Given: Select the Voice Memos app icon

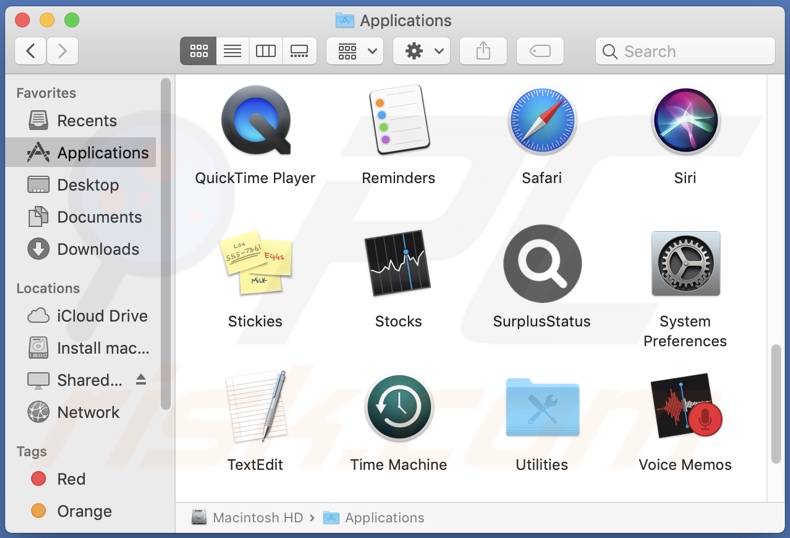Looking at the screenshot, I should pyautogui.click(x=685, y=406).
